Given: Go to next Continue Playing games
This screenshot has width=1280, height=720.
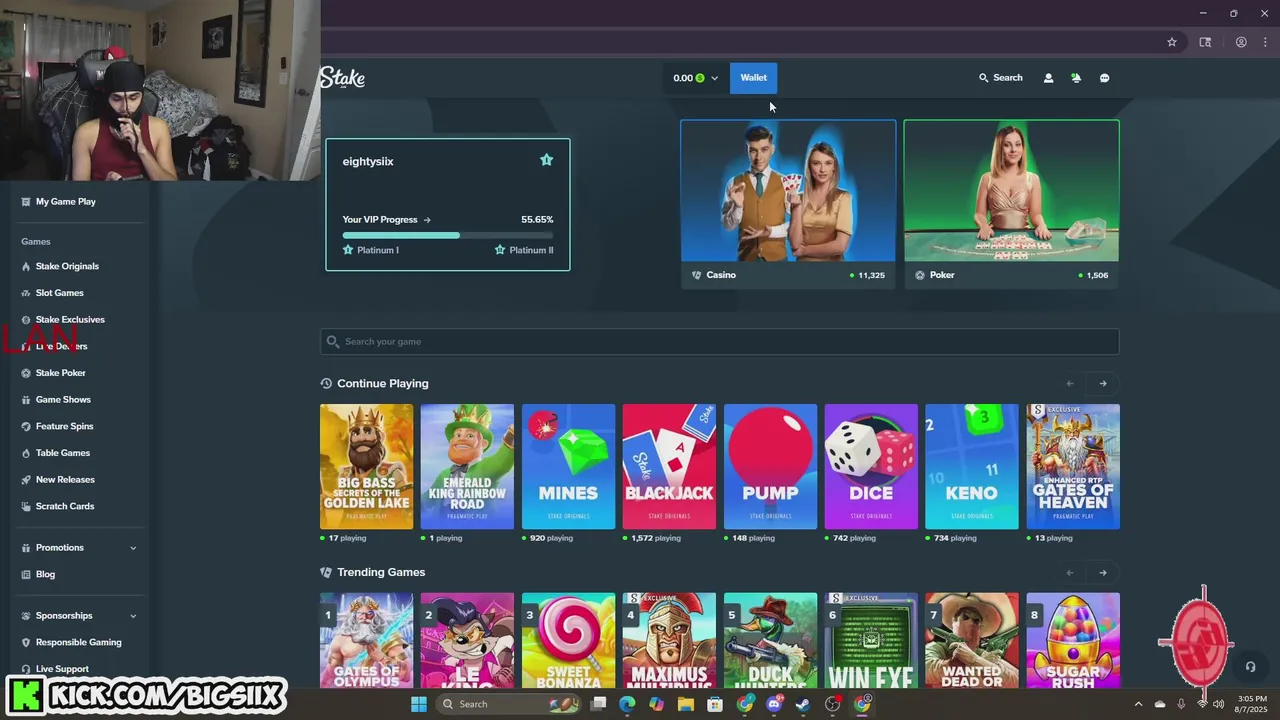Looking at the screenshot, I should (1103, 384).
